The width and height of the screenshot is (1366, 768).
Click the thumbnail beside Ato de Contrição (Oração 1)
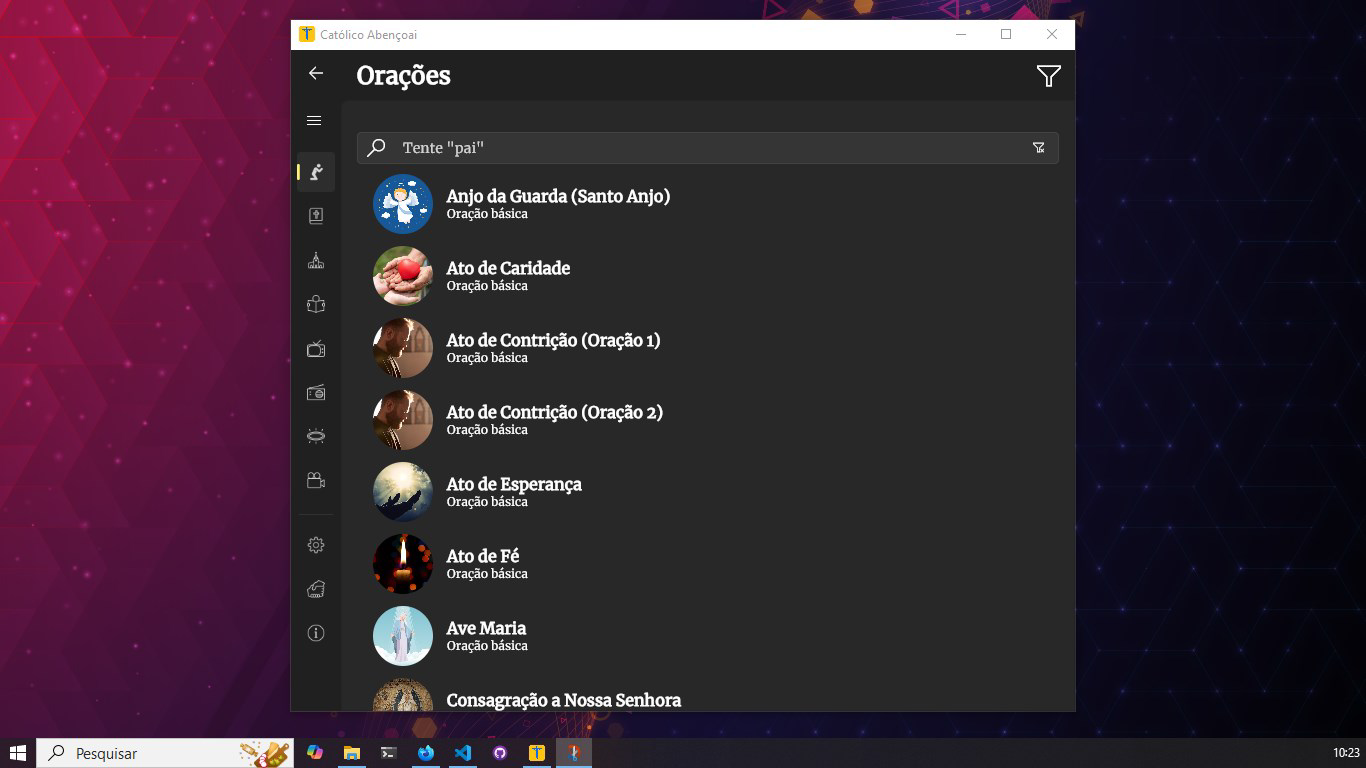click(x=403, y=348)
